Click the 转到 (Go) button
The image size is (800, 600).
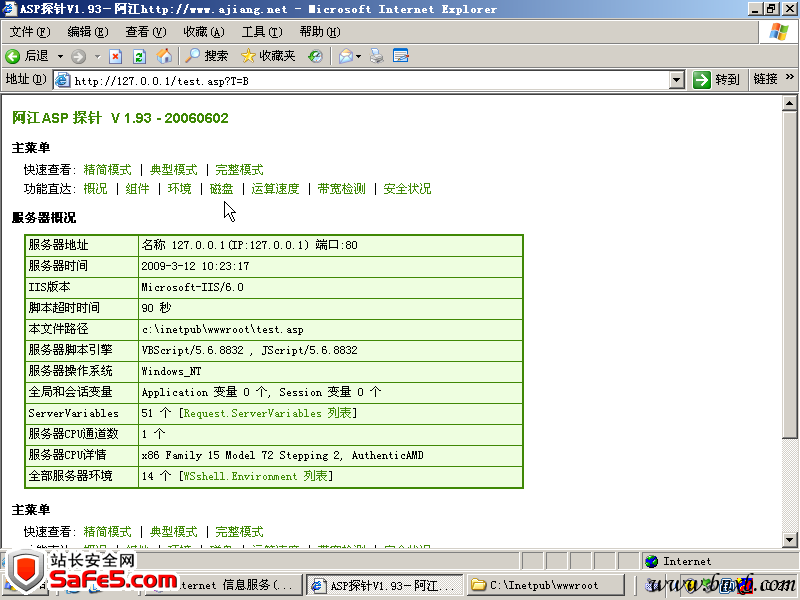click(x=717, y=80)
